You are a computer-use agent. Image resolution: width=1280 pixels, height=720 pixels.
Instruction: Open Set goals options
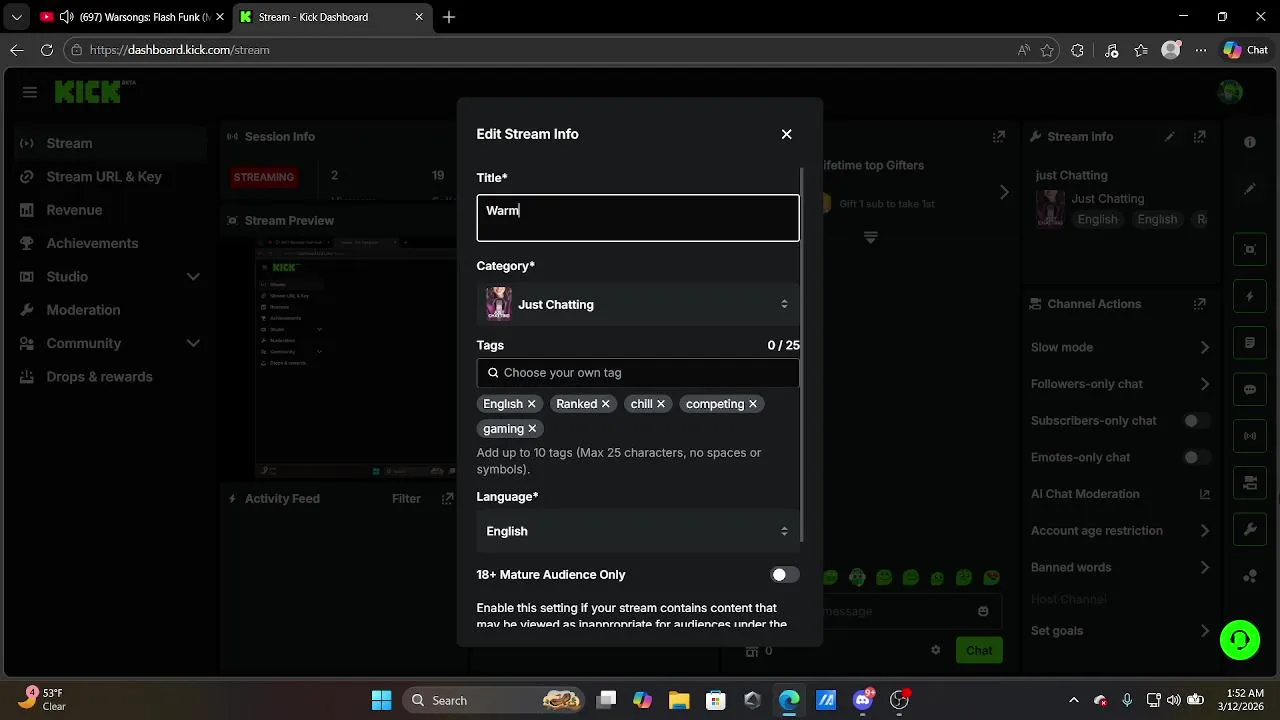coord(1120,631)
